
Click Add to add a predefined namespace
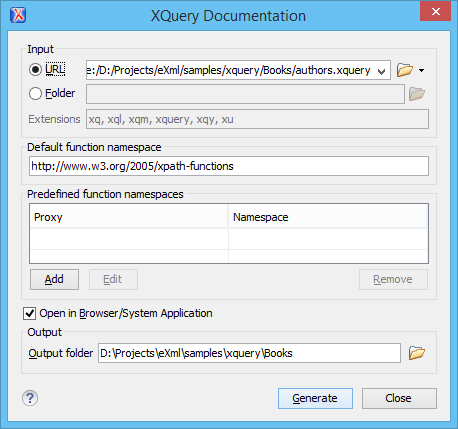point(54,279)
